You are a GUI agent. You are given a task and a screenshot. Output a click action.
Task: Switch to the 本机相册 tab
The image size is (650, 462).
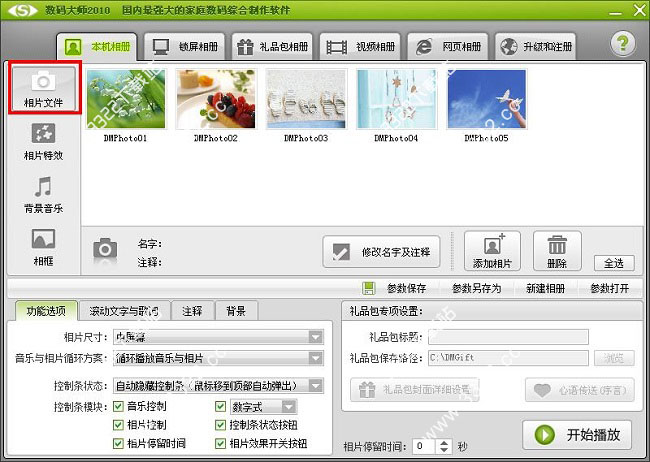click(97, 46)
